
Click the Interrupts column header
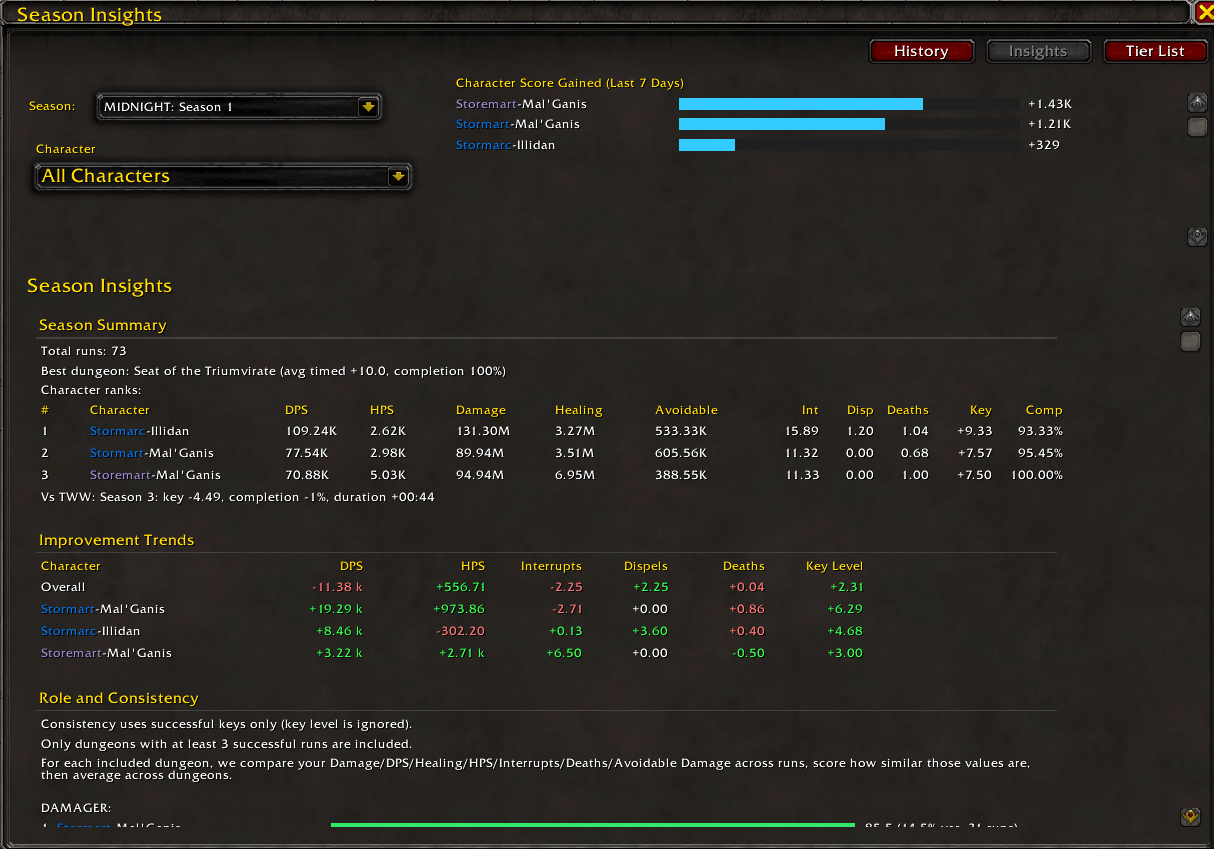551,566
